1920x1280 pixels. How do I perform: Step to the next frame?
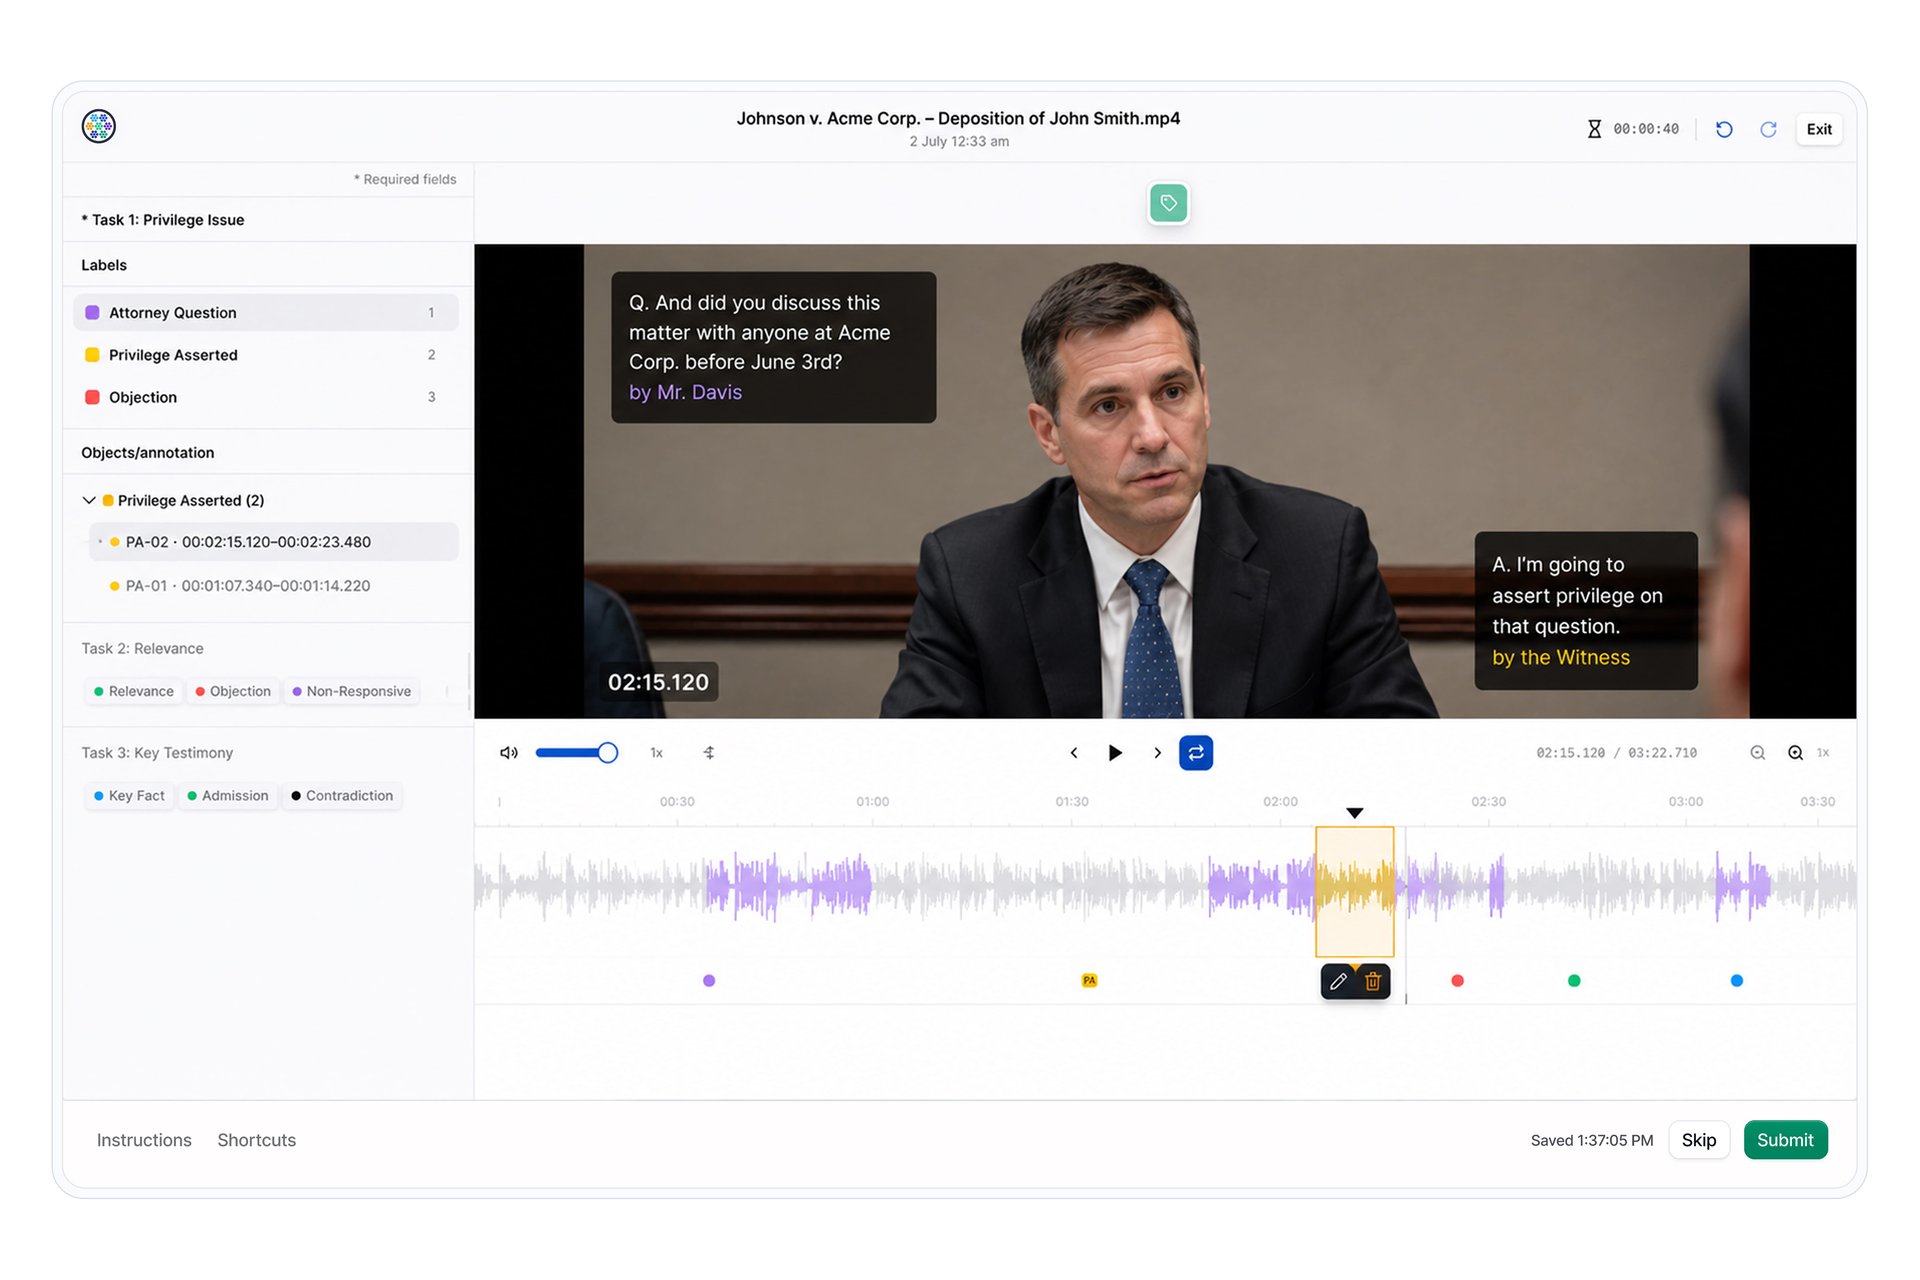[x=1157, y=753]
